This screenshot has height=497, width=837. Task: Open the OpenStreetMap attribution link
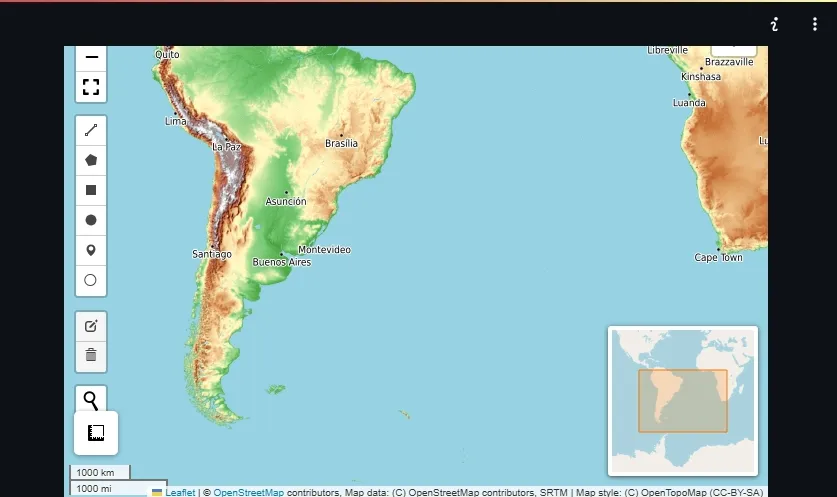pyautogui.click(x=248, y=492)
